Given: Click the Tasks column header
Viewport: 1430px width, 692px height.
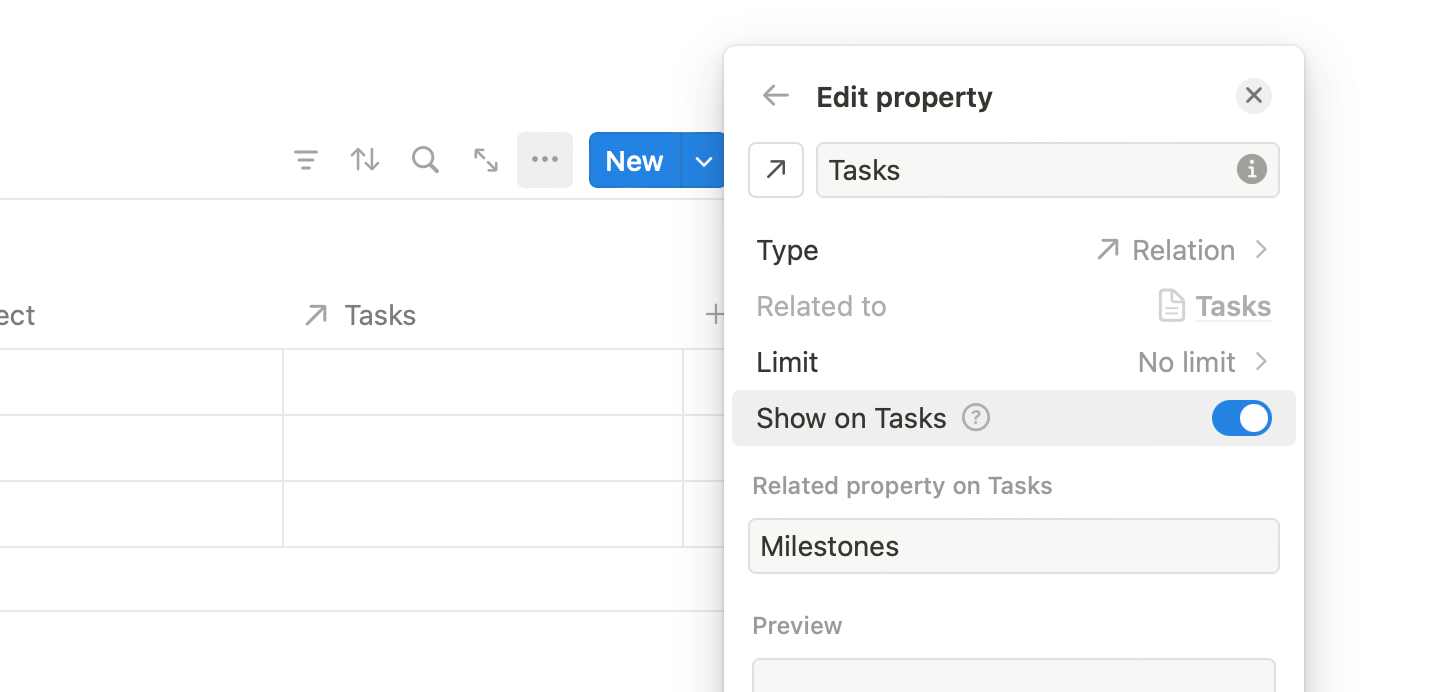Looking at the screenshot, I should pyautogui.click(x=380, y=316).
